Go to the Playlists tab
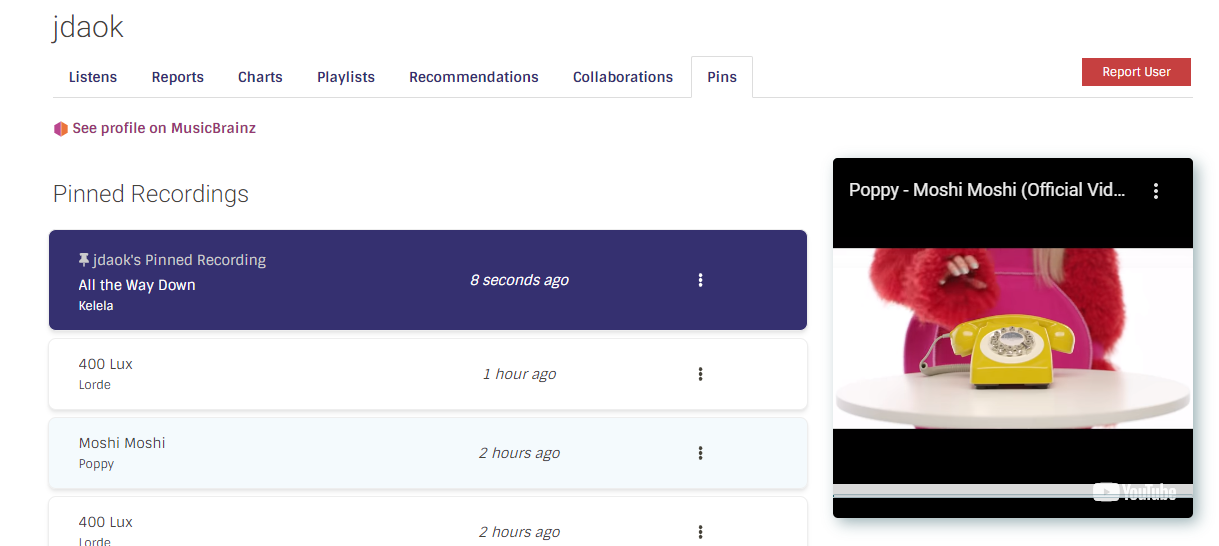This screenshot has width=1219, height=546. tap(346, 77)
